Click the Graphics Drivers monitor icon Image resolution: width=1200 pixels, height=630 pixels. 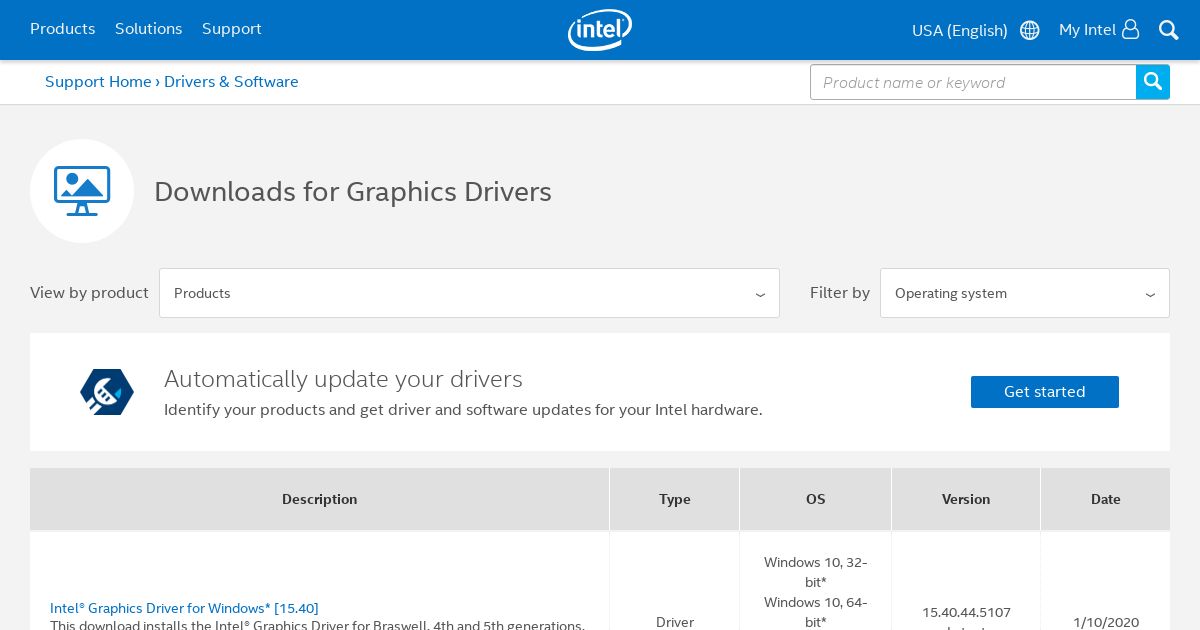[x=82, y=191]
